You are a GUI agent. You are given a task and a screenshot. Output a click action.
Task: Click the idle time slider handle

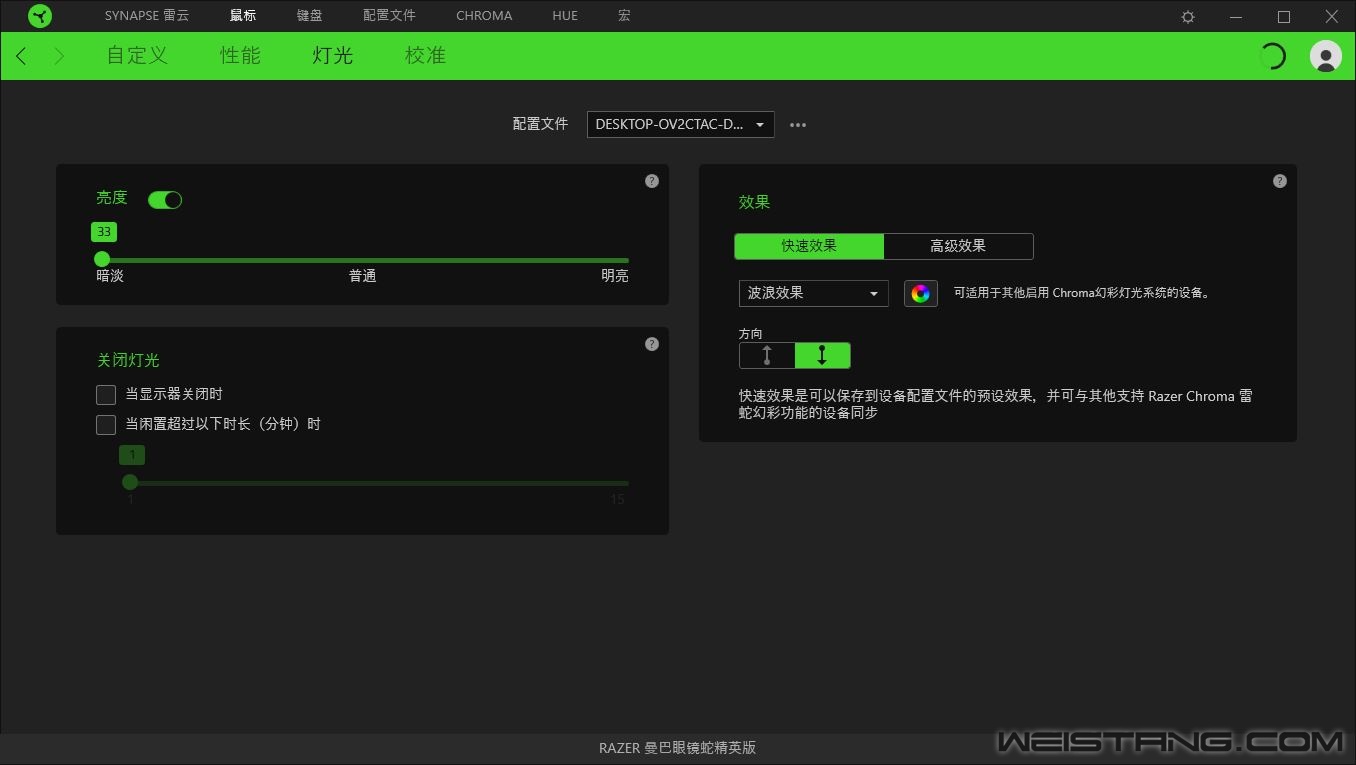click(130, 482)
